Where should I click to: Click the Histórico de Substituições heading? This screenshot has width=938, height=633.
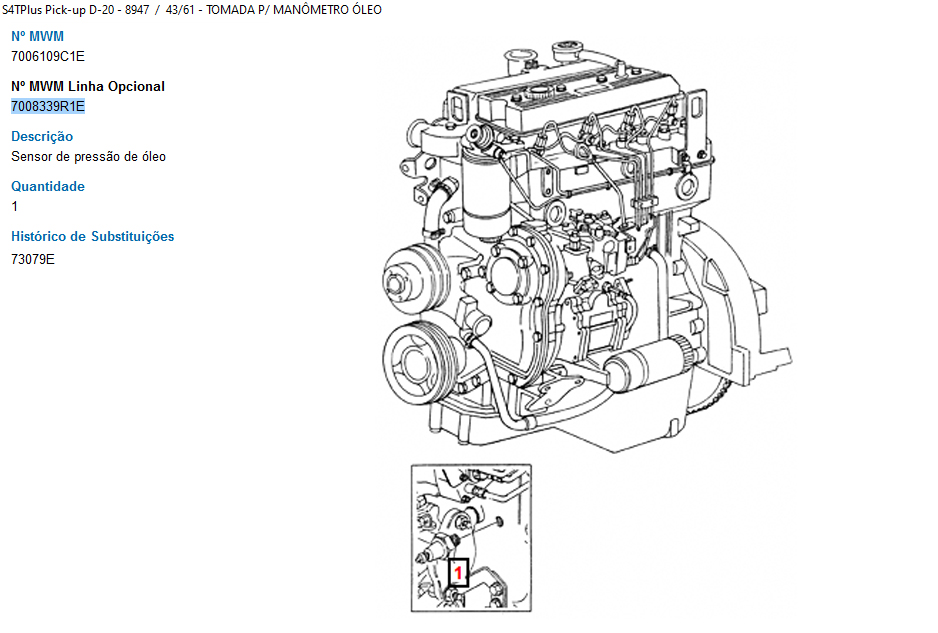coord(92,236)
